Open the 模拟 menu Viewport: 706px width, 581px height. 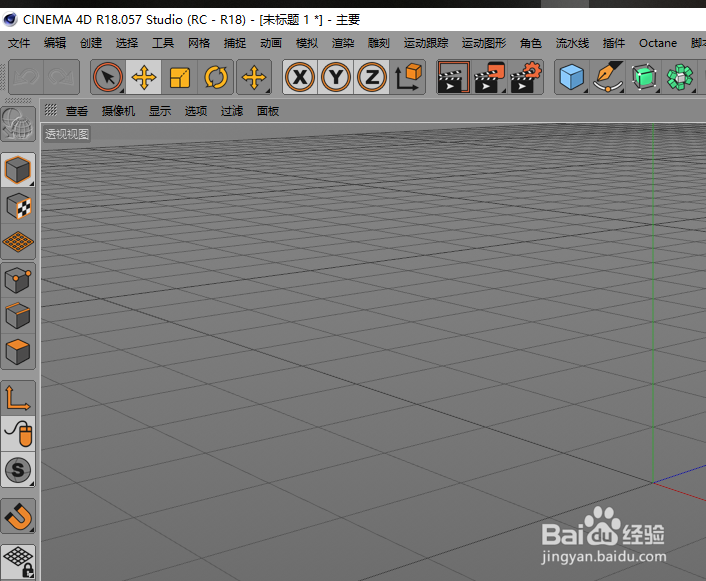pos(307,43)
